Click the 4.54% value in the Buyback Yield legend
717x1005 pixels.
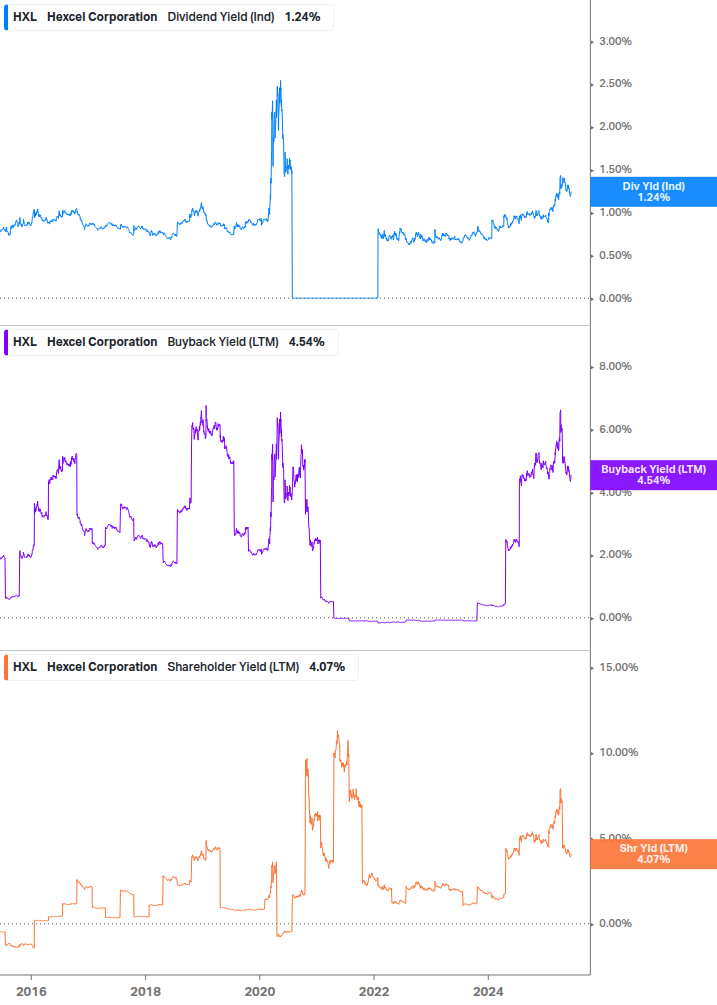pos(306,342)
